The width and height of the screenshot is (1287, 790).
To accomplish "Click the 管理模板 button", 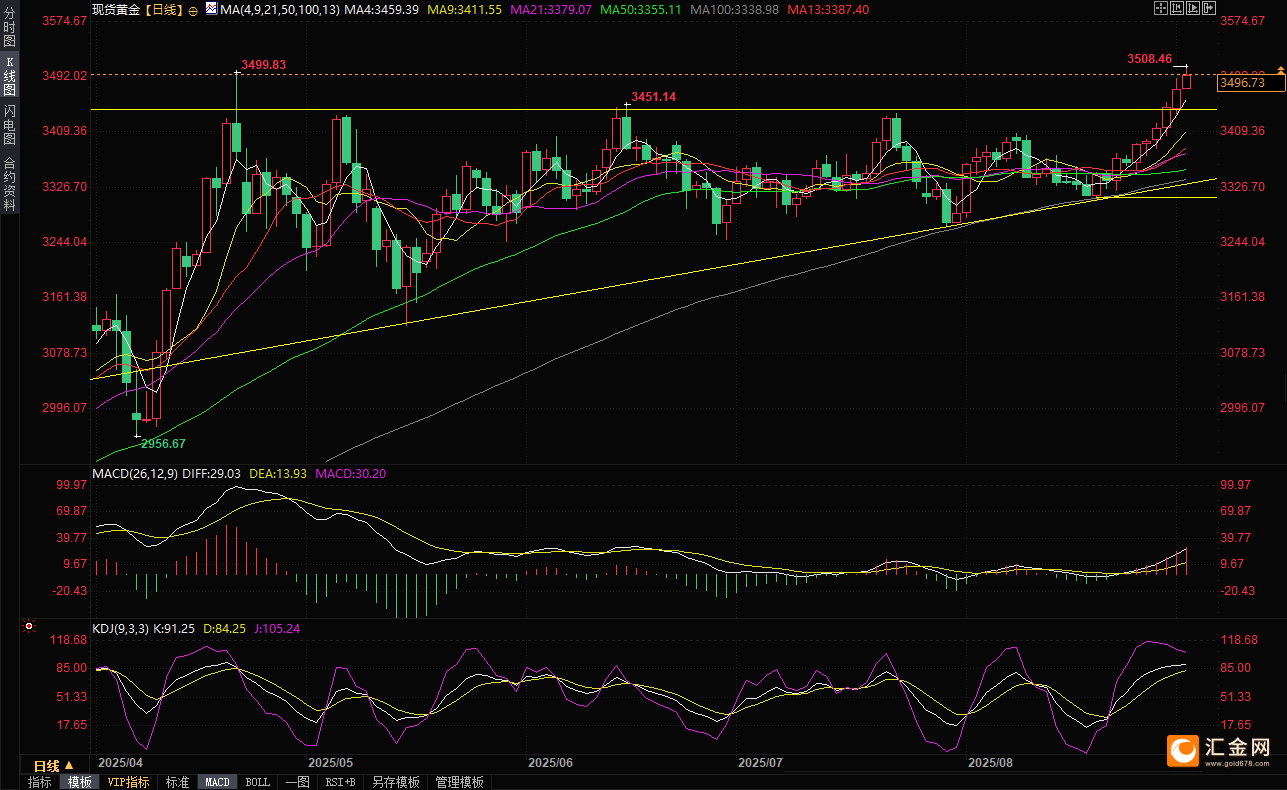I will click(460, 782).
